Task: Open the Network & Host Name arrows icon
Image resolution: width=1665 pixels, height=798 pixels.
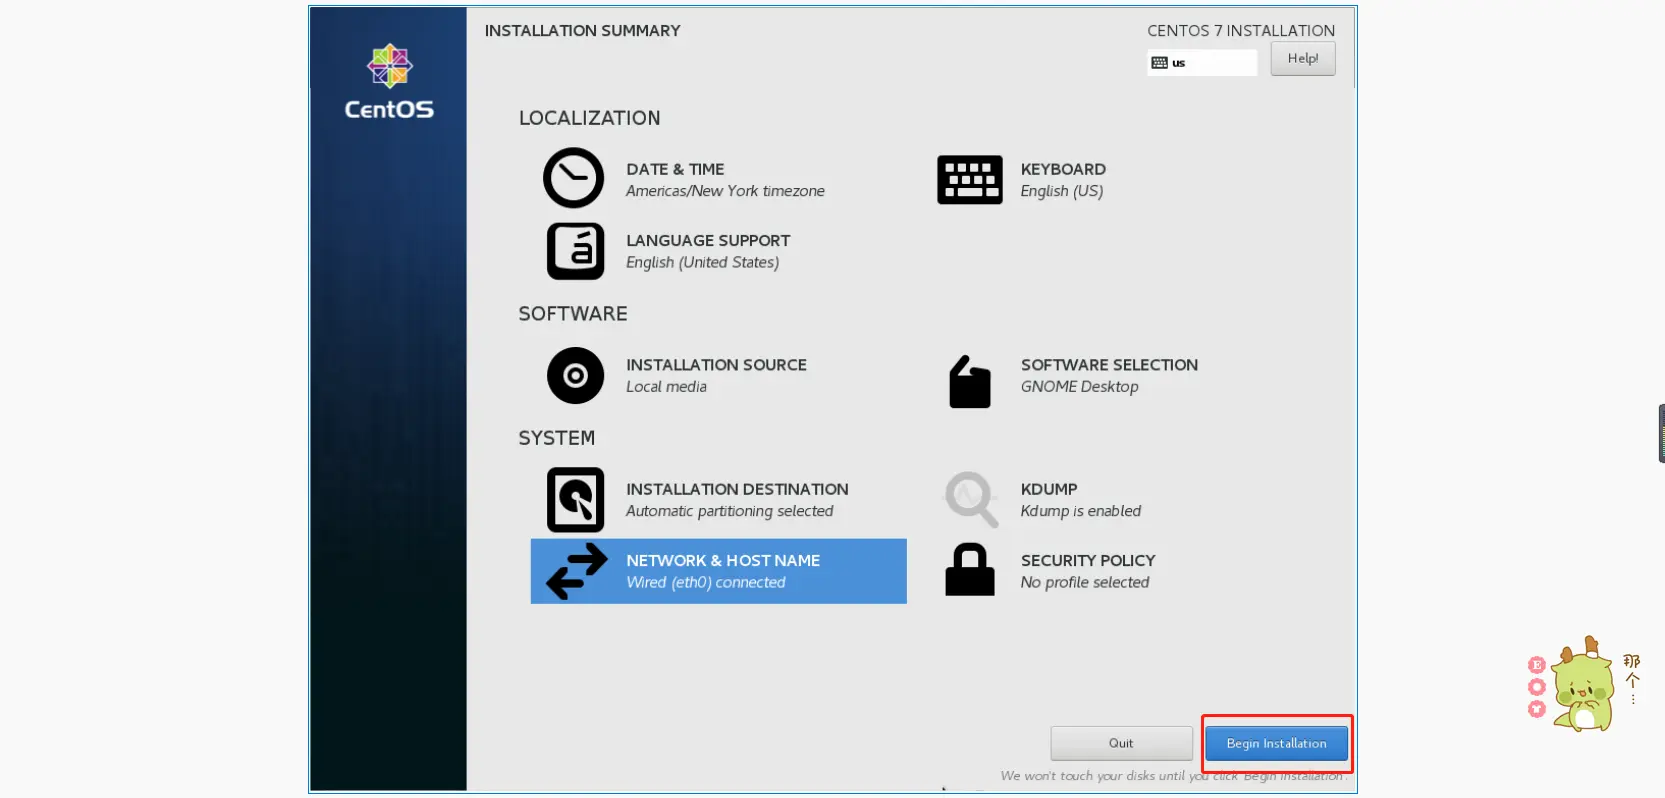Action: (576, 571)
